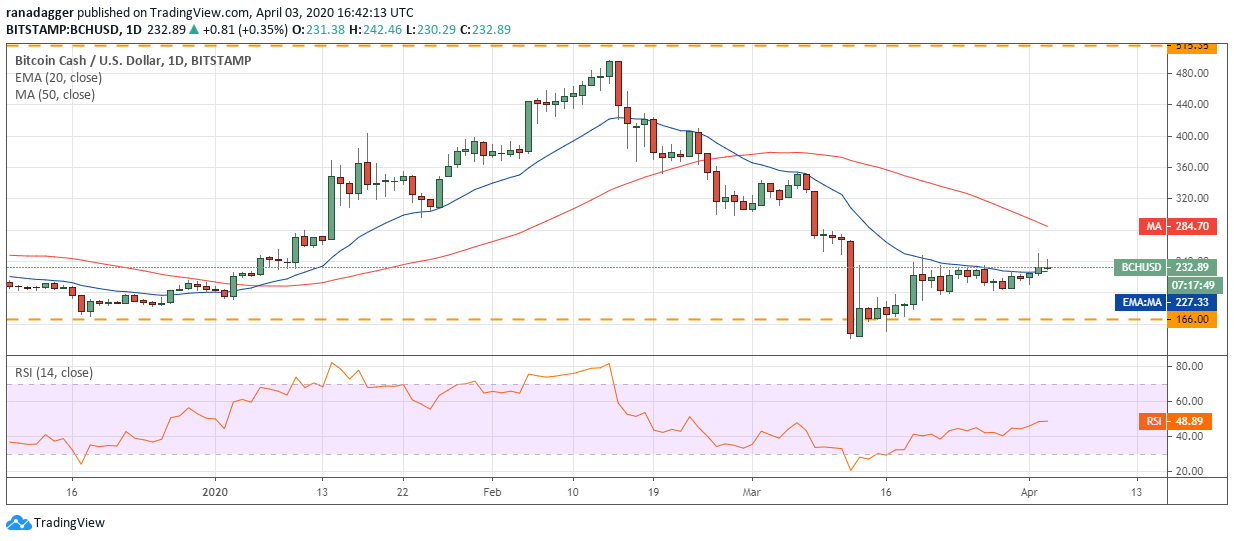
Task: Click the Bitcoin Cash / U.S. Dollar title
Action: [133, 61]
